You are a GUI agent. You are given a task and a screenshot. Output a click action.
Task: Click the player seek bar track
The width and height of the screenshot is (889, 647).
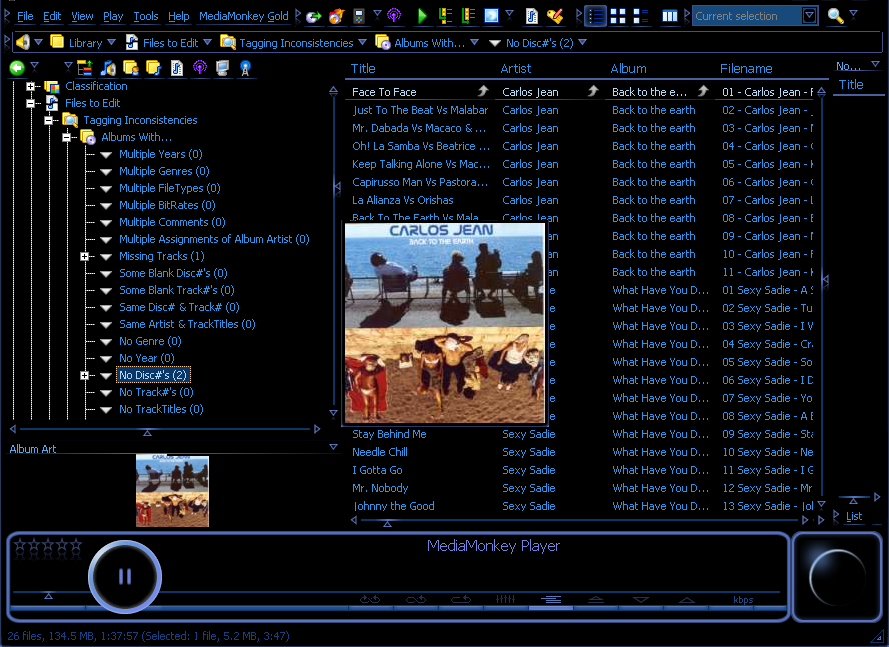(397, 592)
